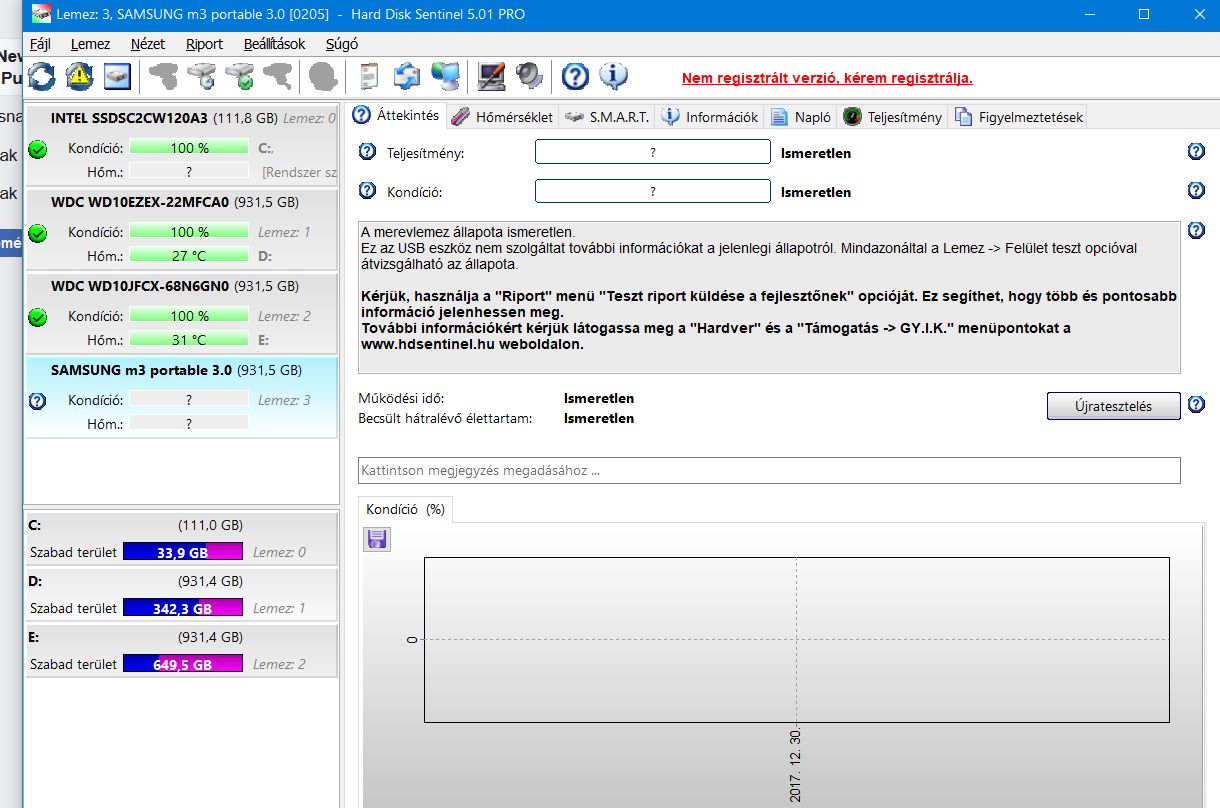Click the Kondíció value box on overview
Viewport: 1220px width, 808px height.
[653, 191]
